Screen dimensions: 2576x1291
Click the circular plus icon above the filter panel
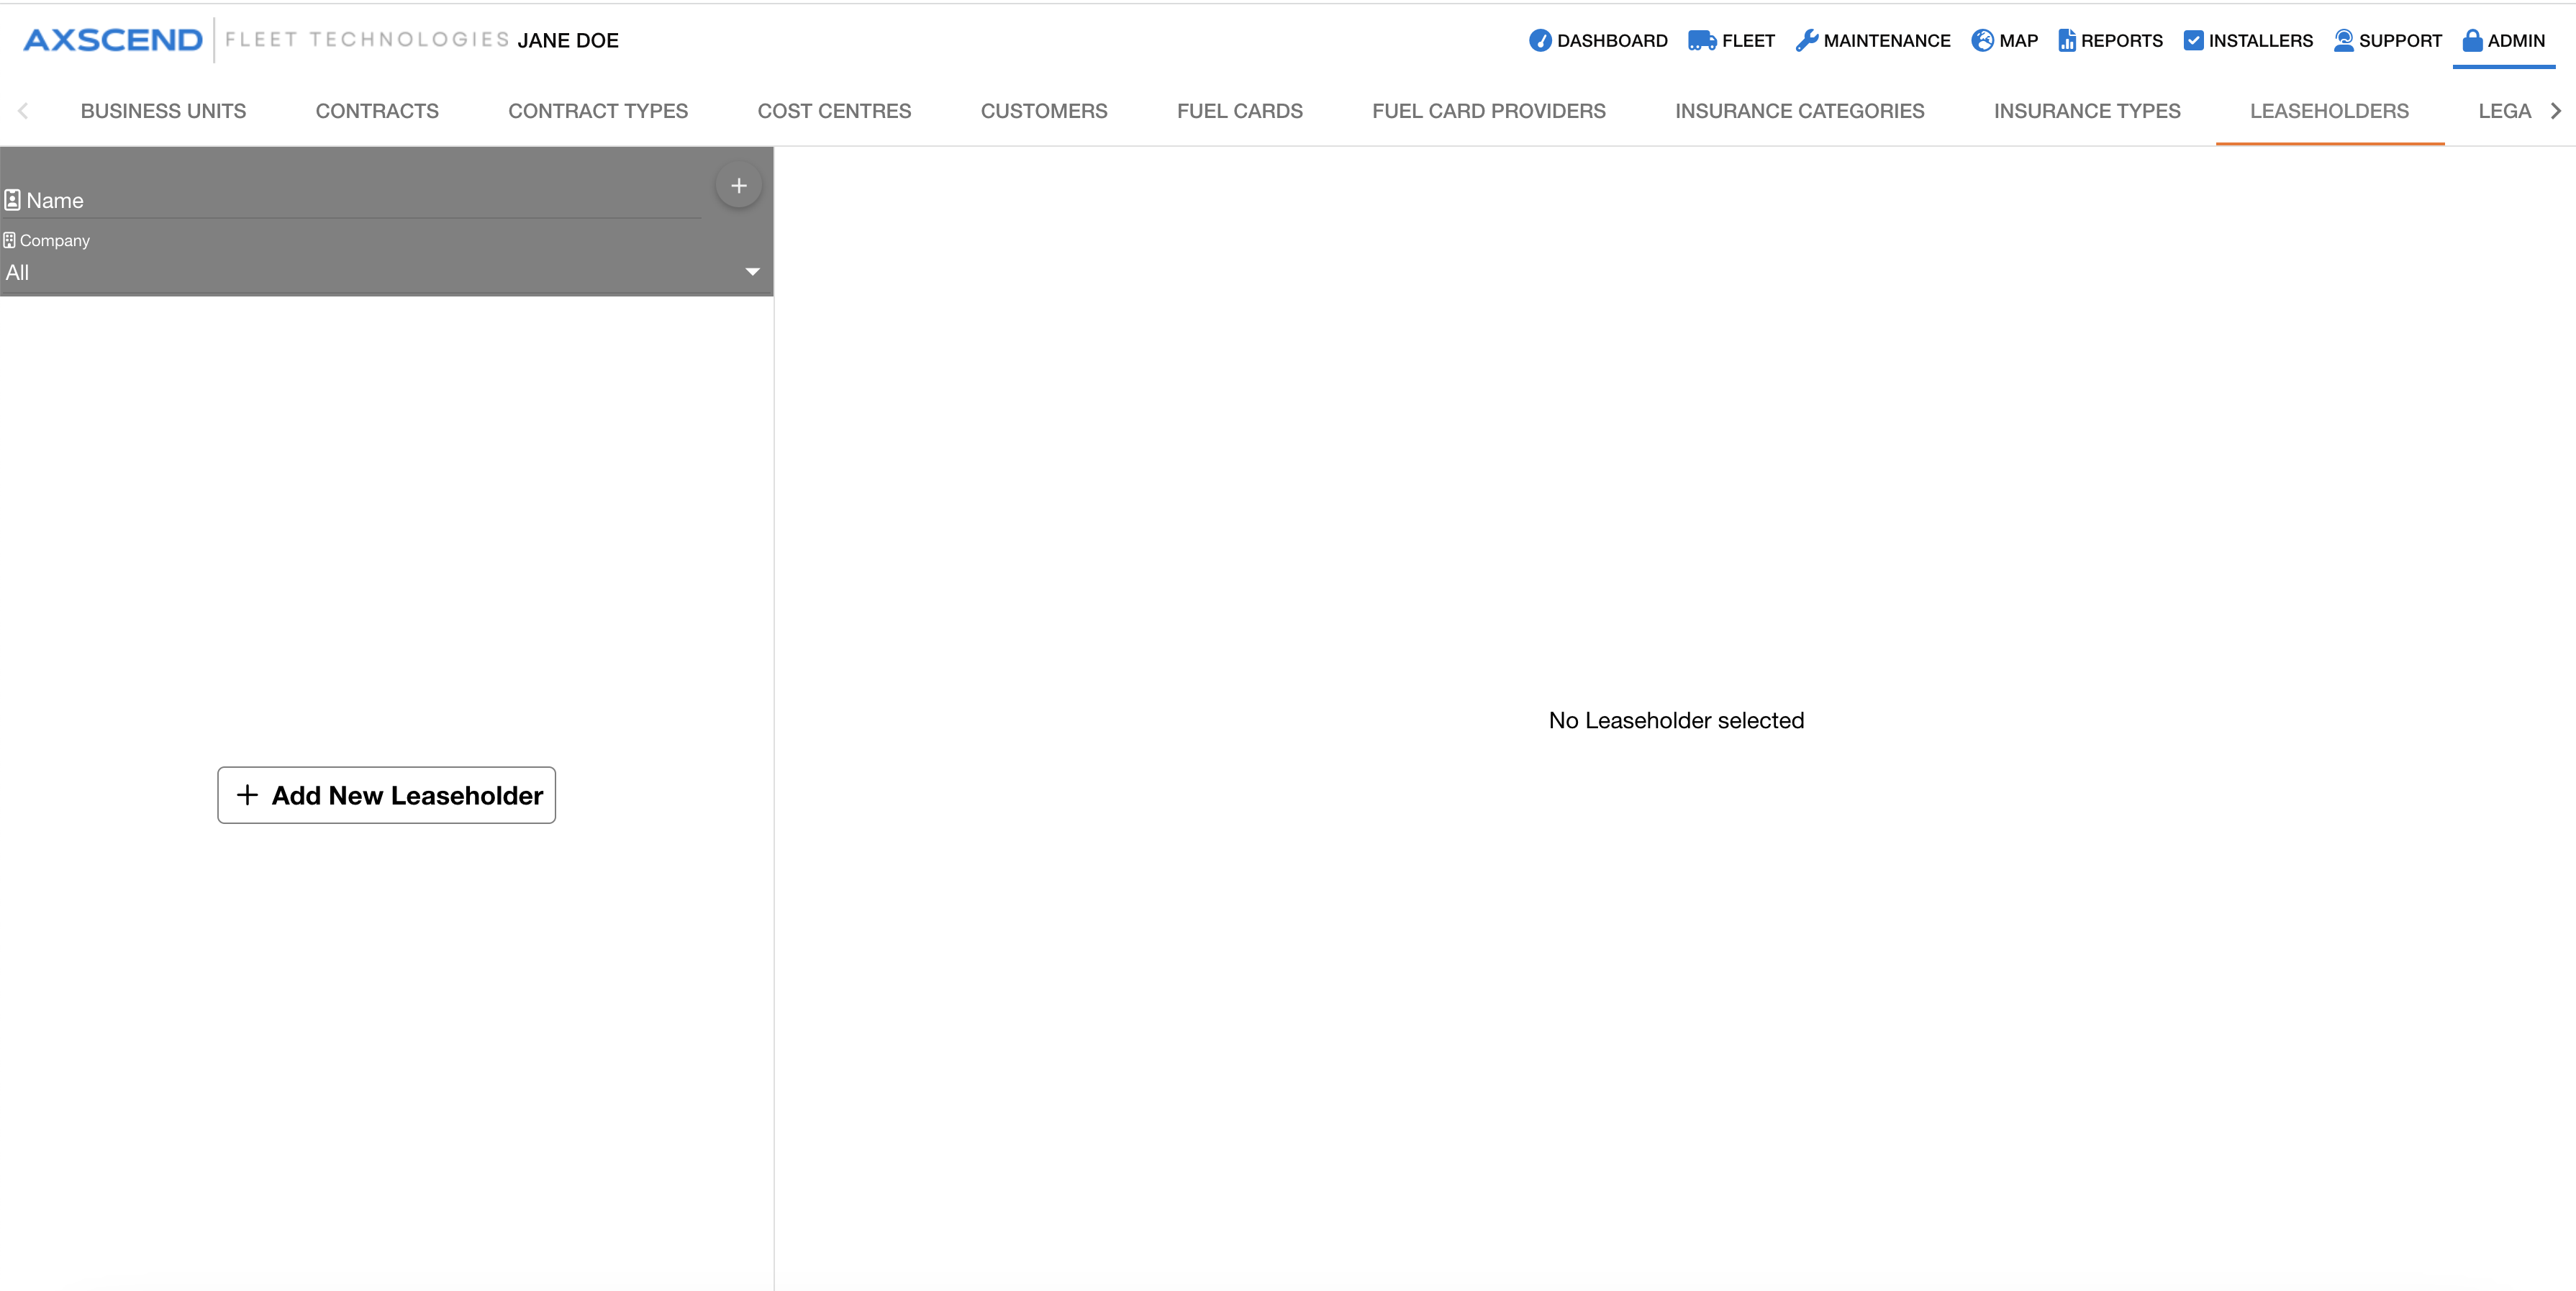click(738, 184)
